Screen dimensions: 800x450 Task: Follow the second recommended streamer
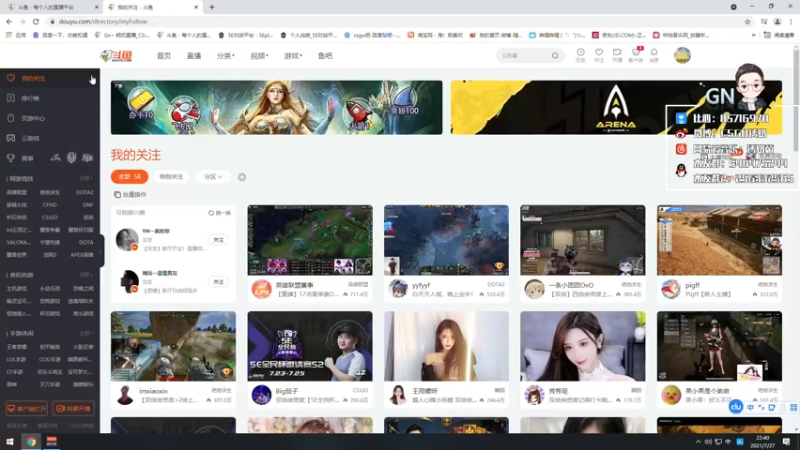click(x=218, y=282)
